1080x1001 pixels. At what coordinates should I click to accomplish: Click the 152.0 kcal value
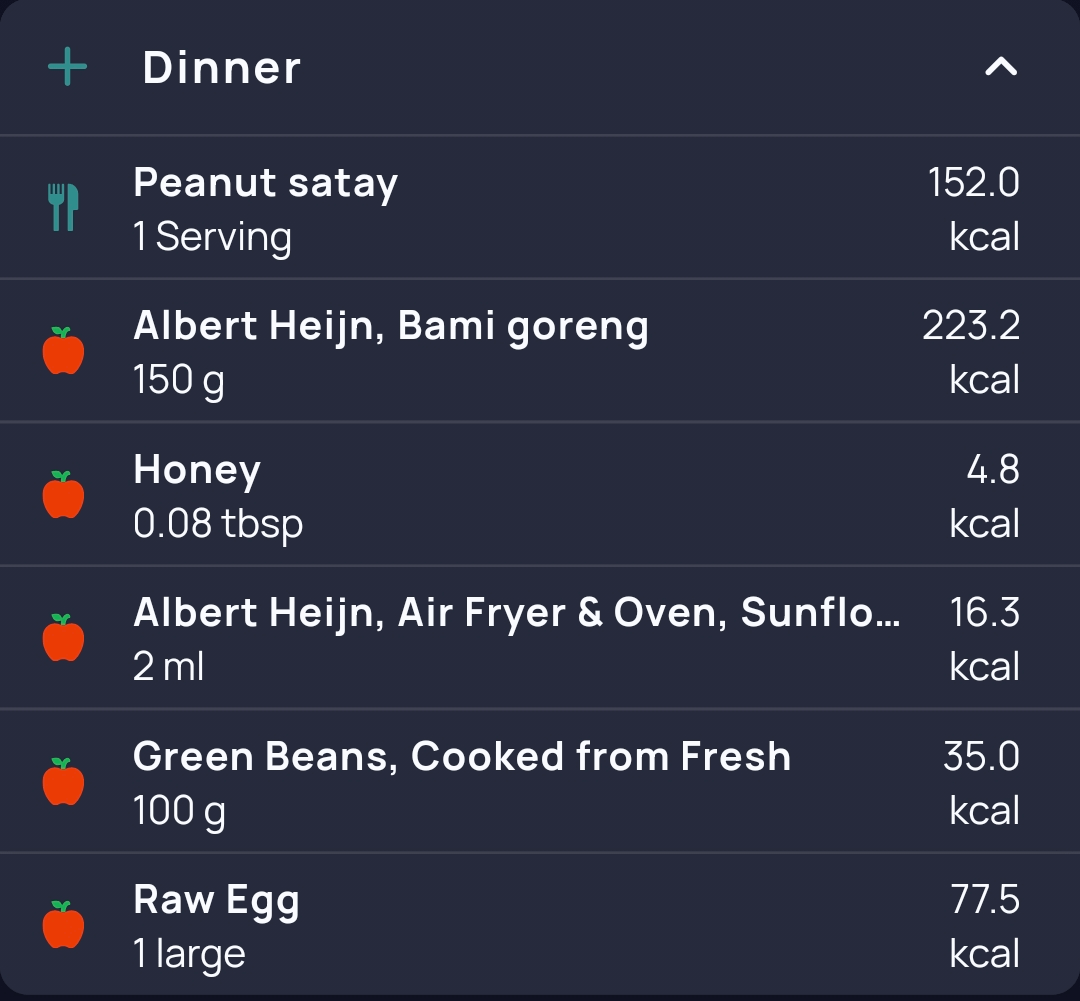[973, 209]
